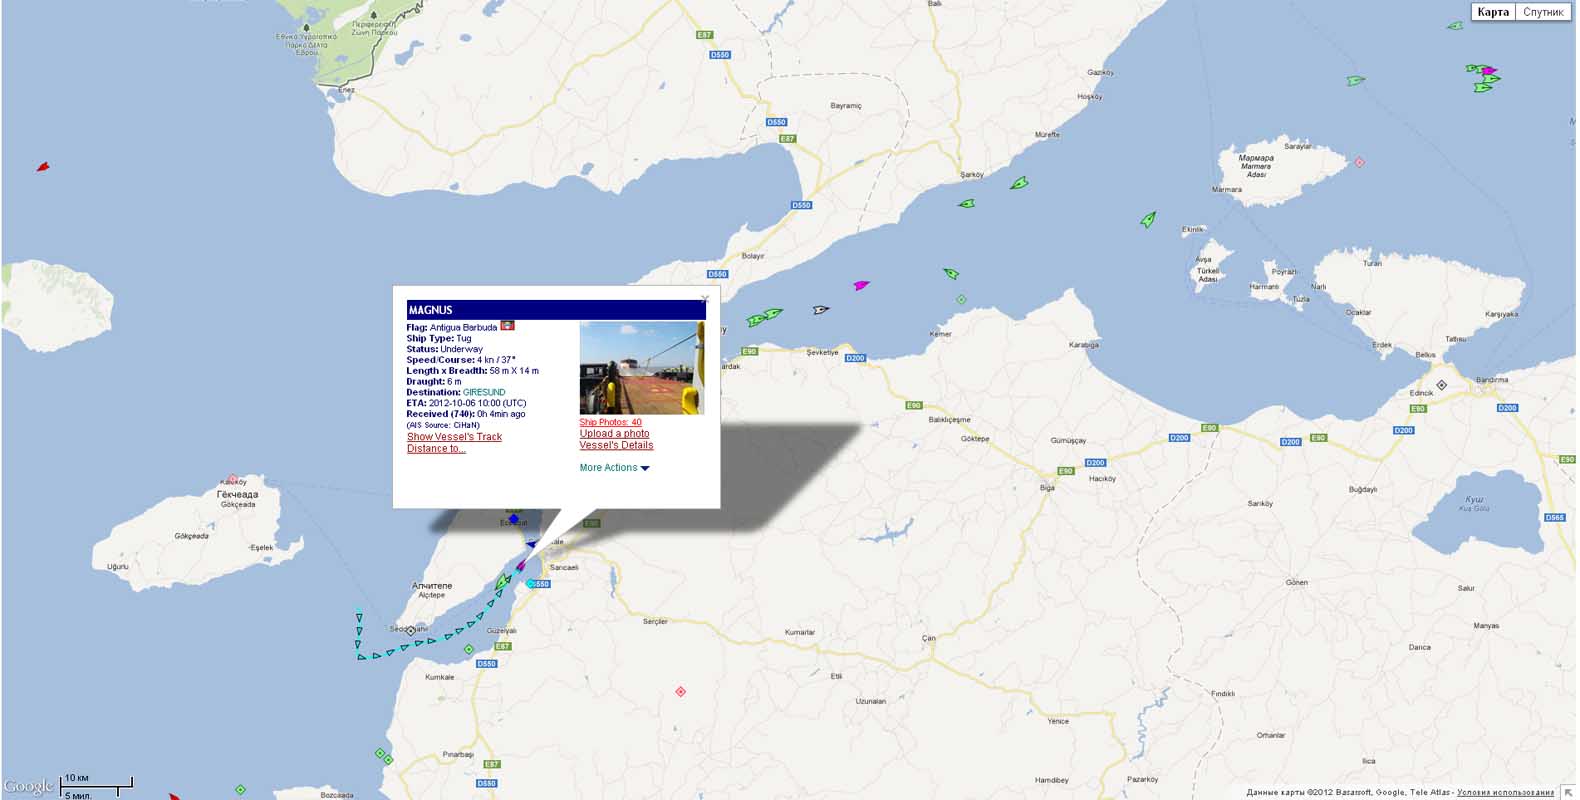Switch to Карта map view

[1492, 12]
